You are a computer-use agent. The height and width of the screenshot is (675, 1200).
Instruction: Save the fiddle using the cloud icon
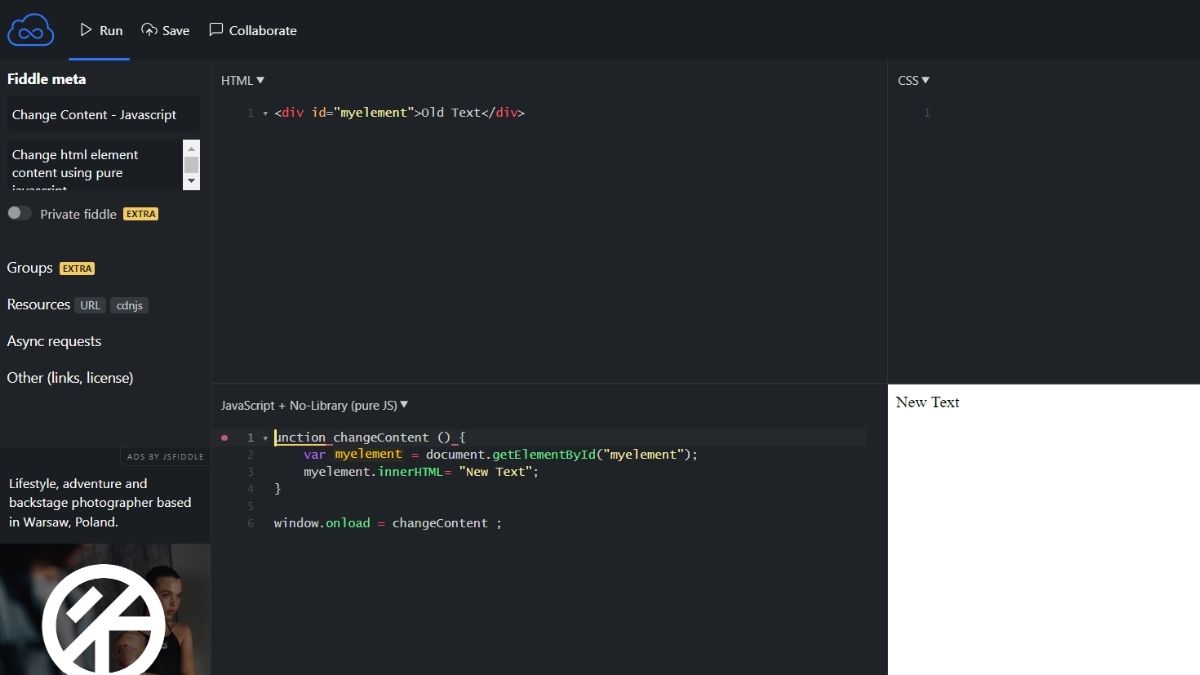150,30
